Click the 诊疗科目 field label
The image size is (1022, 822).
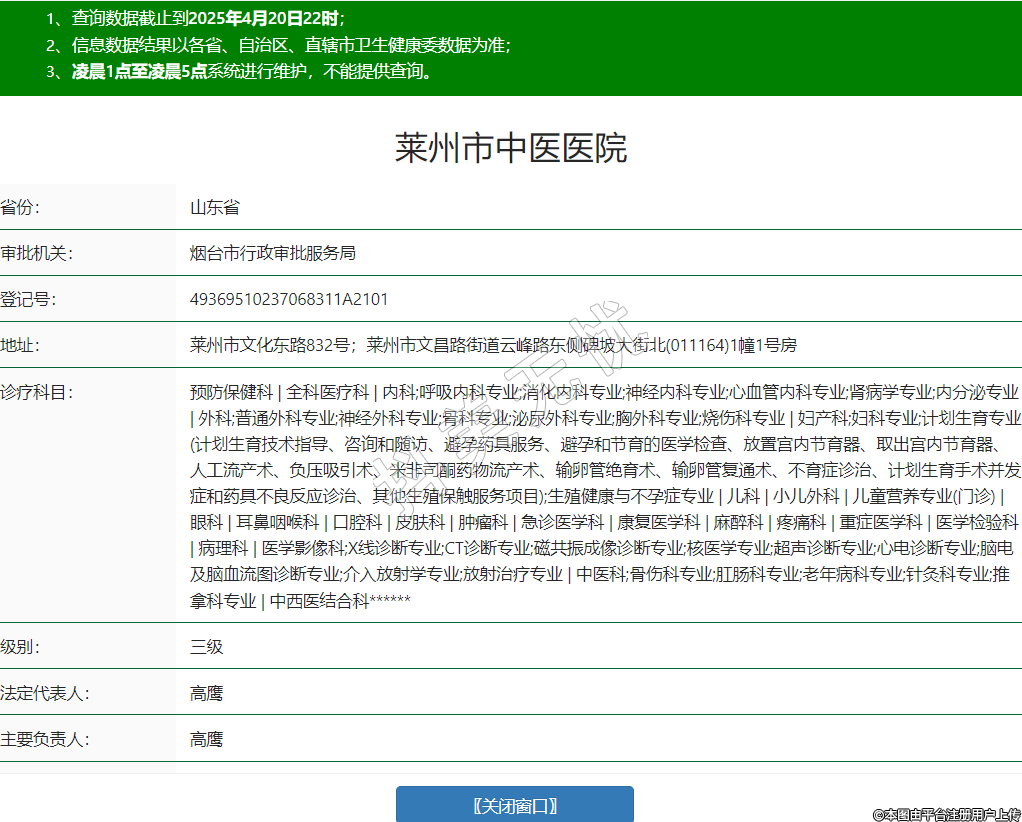(37, 392)
